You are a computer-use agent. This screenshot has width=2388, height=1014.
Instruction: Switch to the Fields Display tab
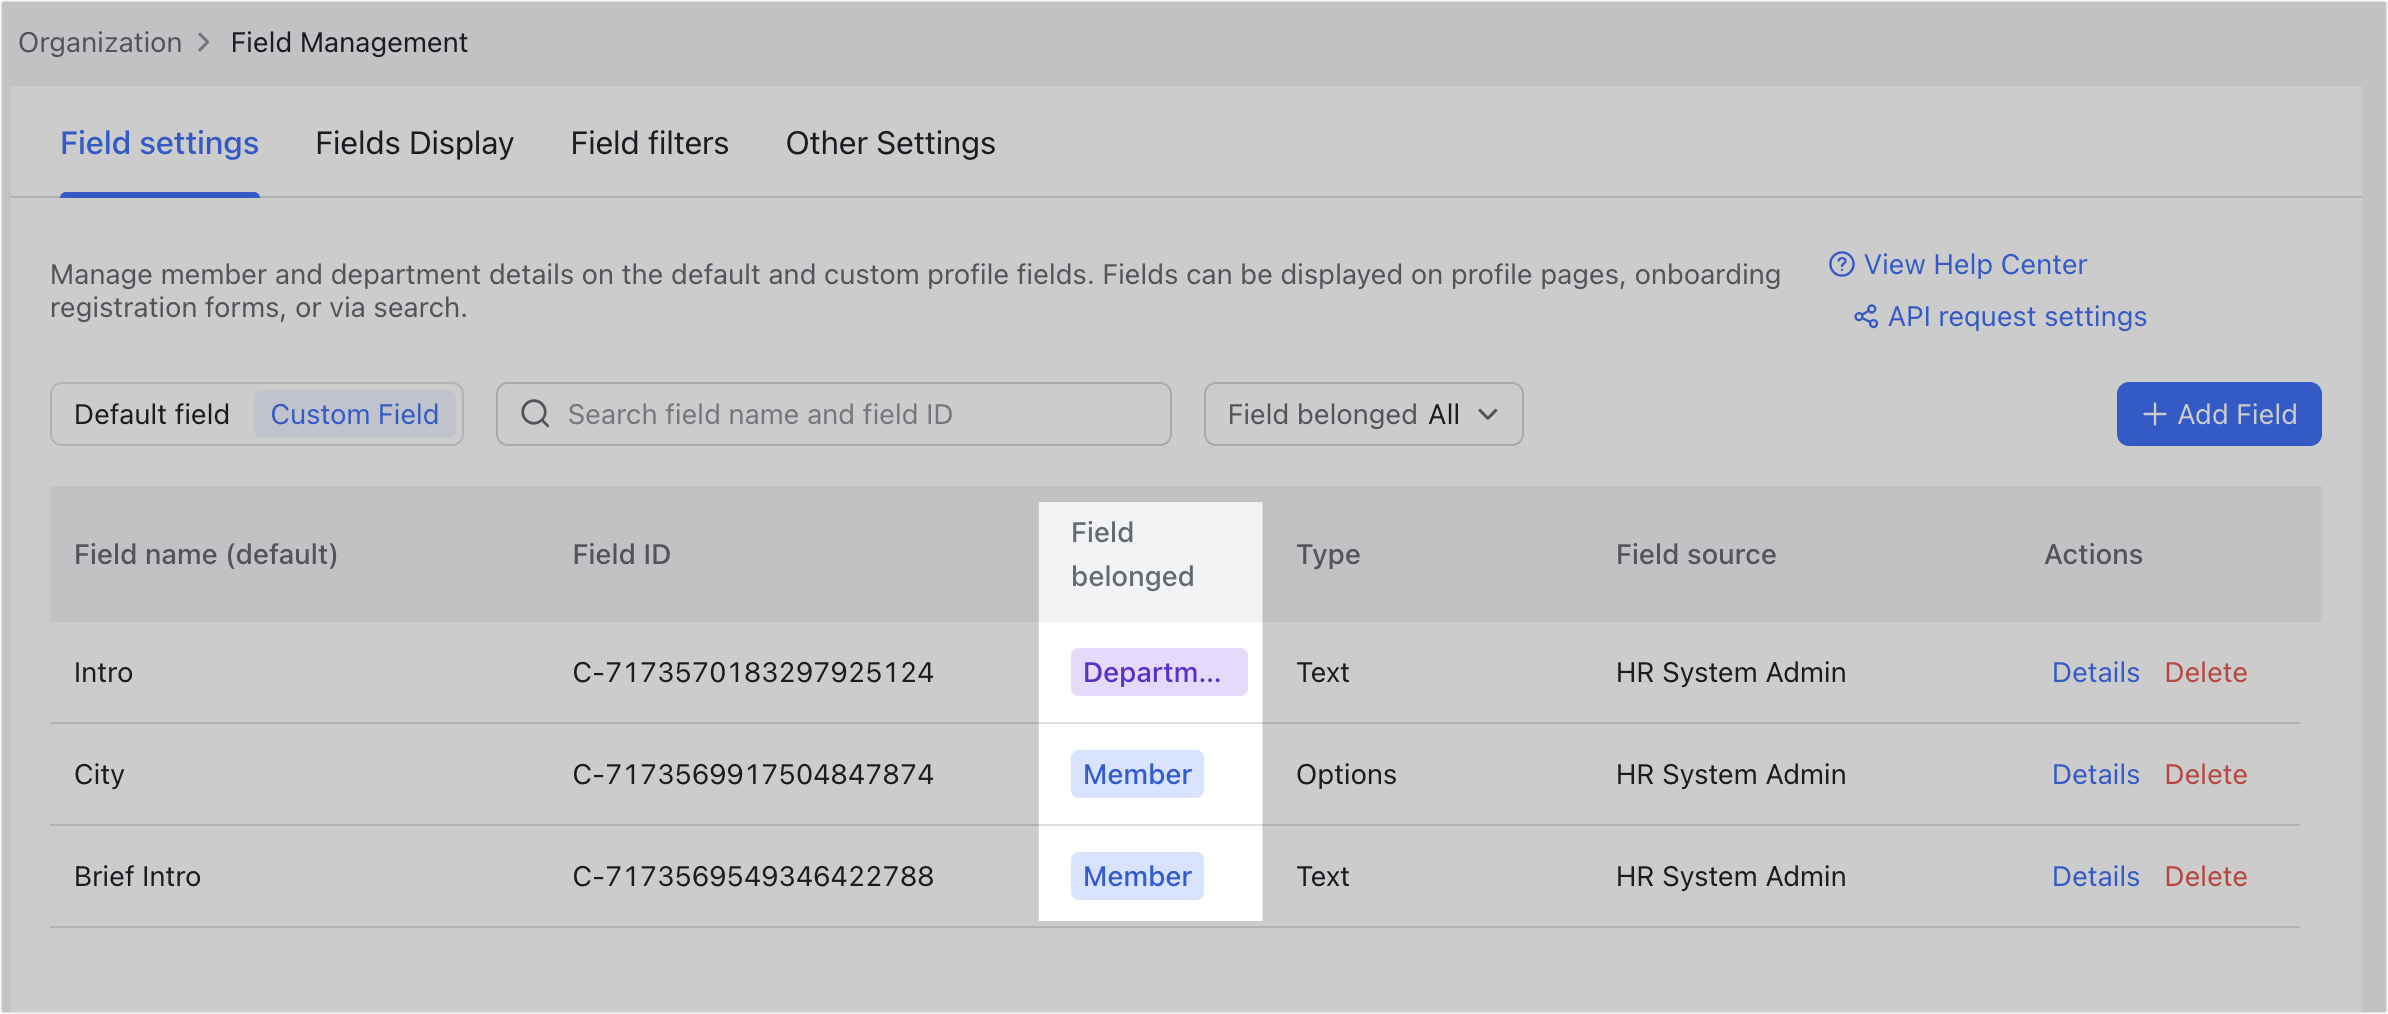(x=414, y=143)
